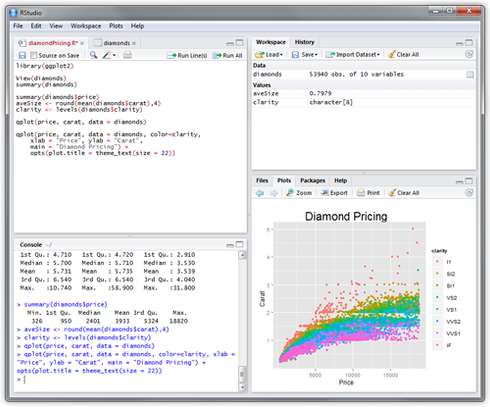Click the RStudio title bar icon
The height and width of the screenshot is (407, 490).
click(x=13, y=13)
